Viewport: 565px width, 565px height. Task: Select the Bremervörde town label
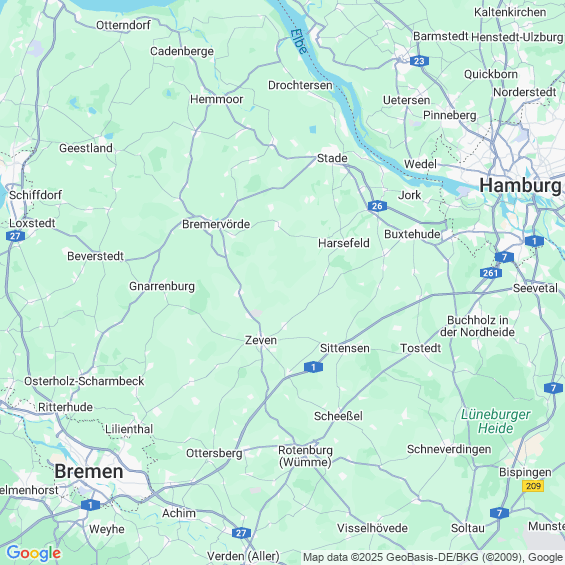216,224
